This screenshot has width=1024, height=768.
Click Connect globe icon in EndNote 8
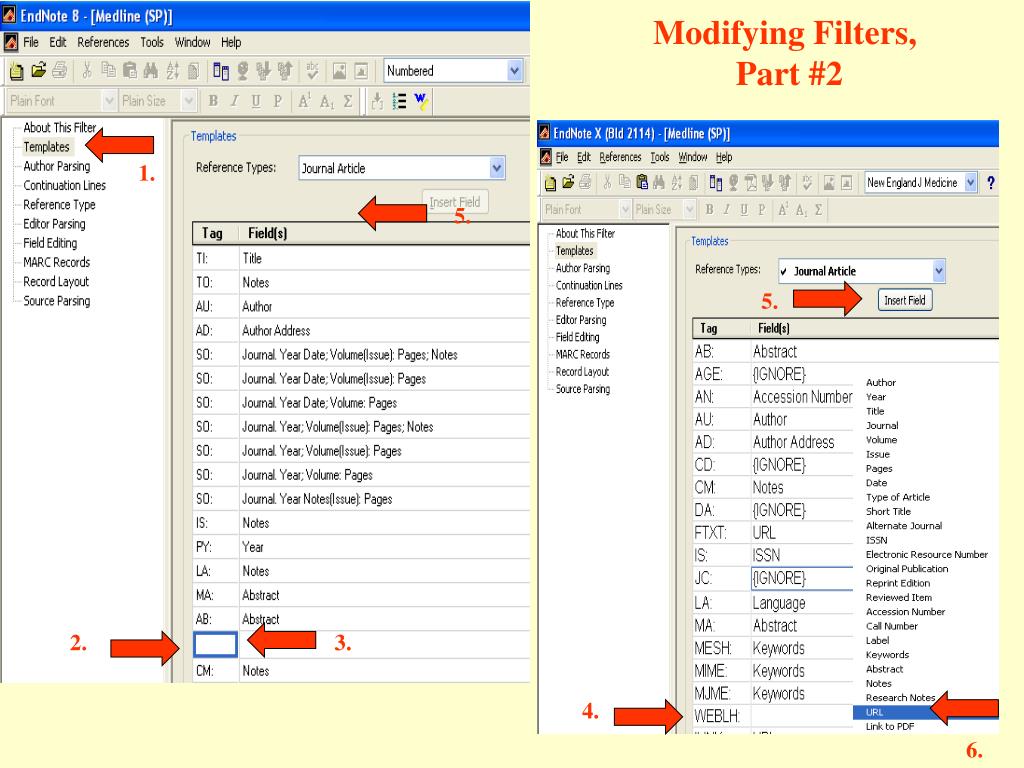pyautogui.click(x=242, y=71)
